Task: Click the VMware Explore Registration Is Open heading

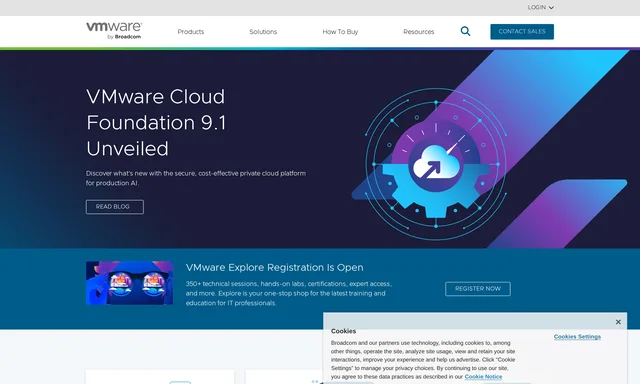Action: pos(275,268)
